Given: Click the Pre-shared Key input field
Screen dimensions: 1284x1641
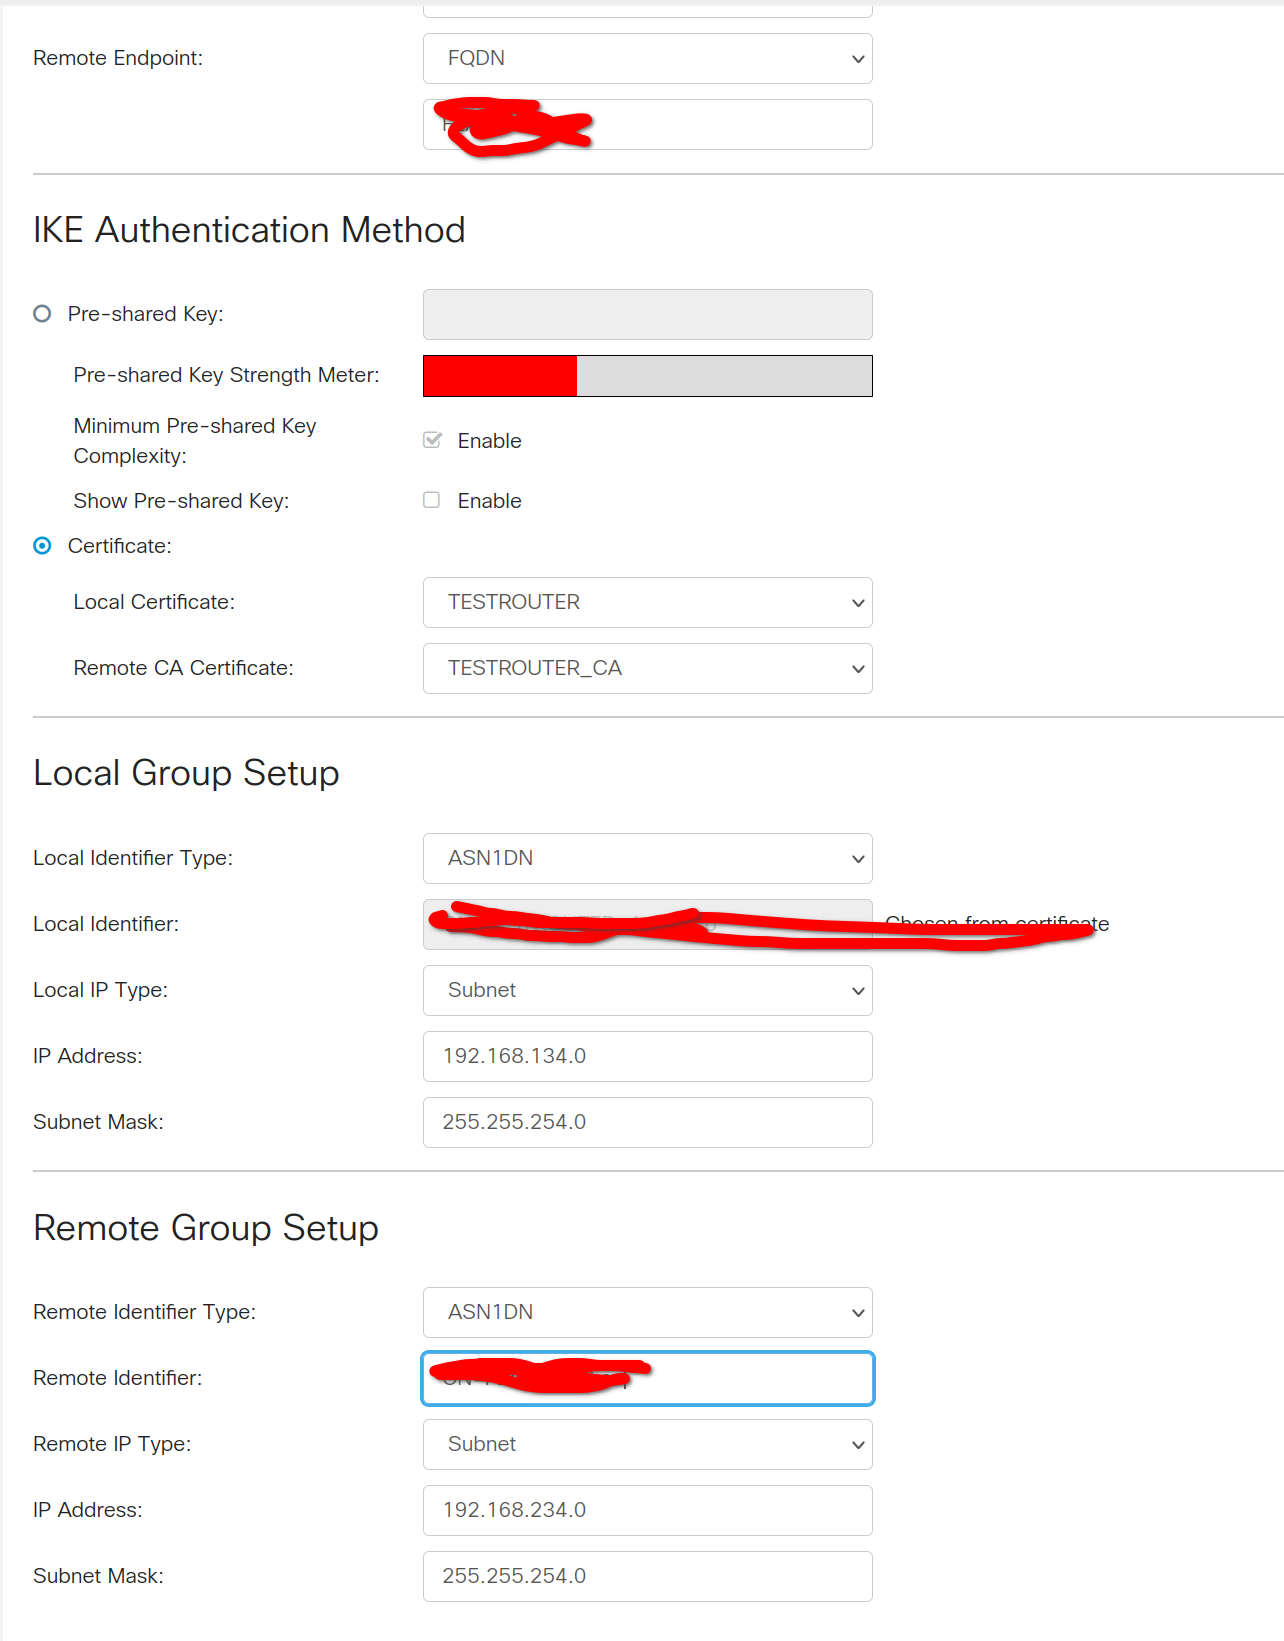Looking at the screenshot, I should click(647, 315).
